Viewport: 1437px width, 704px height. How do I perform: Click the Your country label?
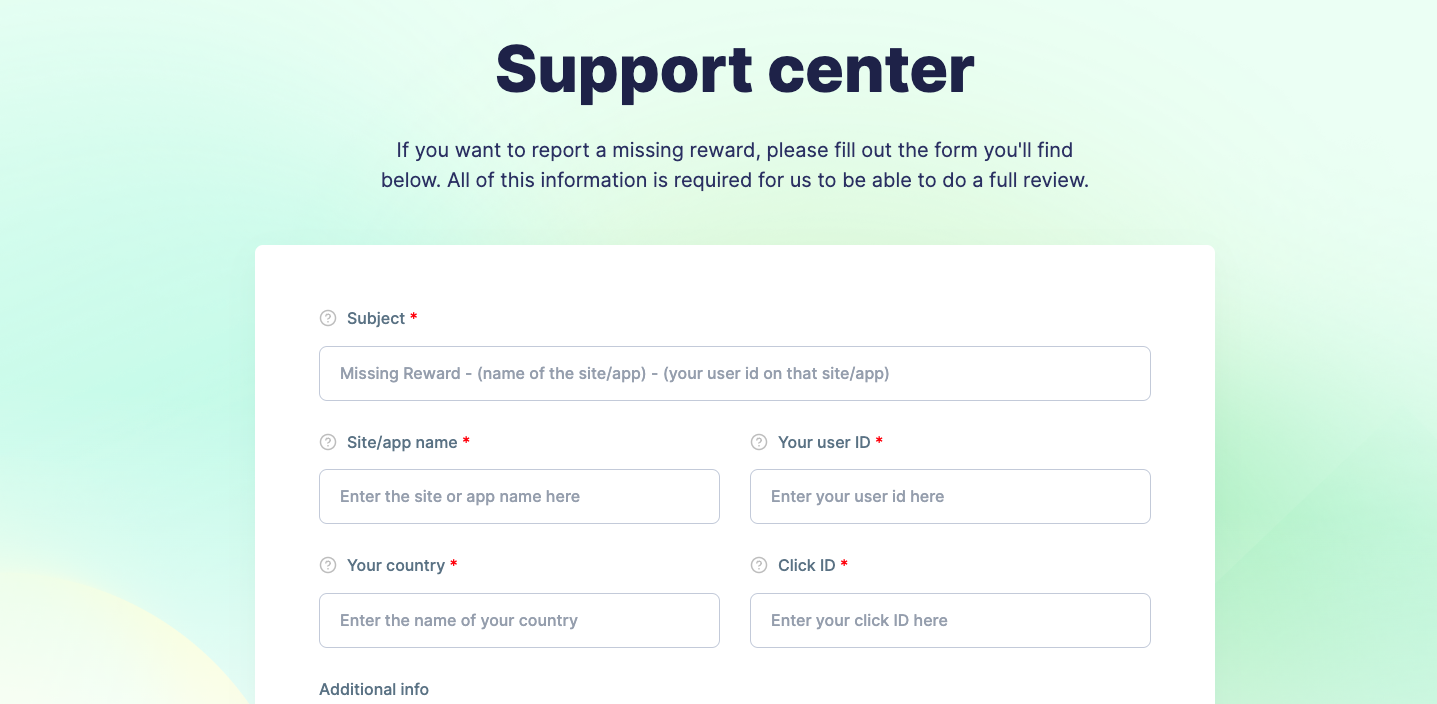(396, 565)
